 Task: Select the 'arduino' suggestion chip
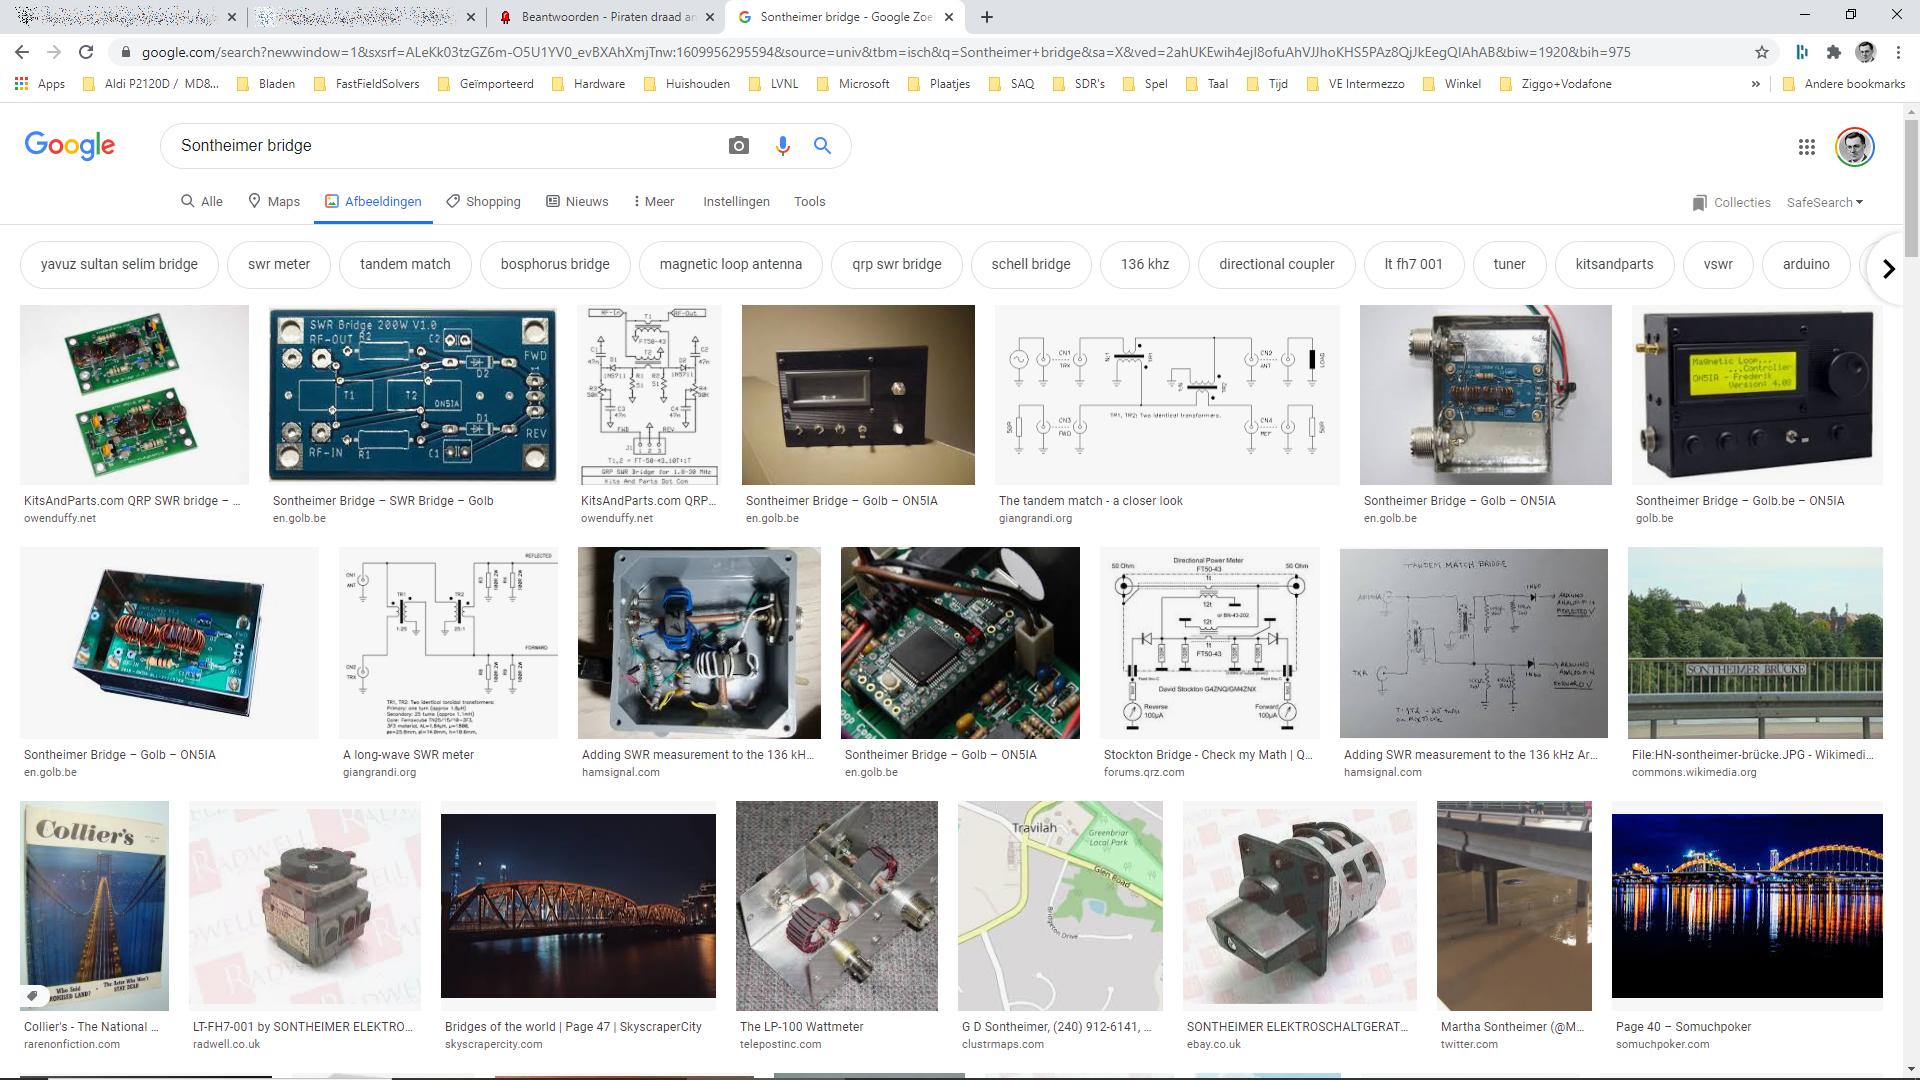tap(1806, 265)
